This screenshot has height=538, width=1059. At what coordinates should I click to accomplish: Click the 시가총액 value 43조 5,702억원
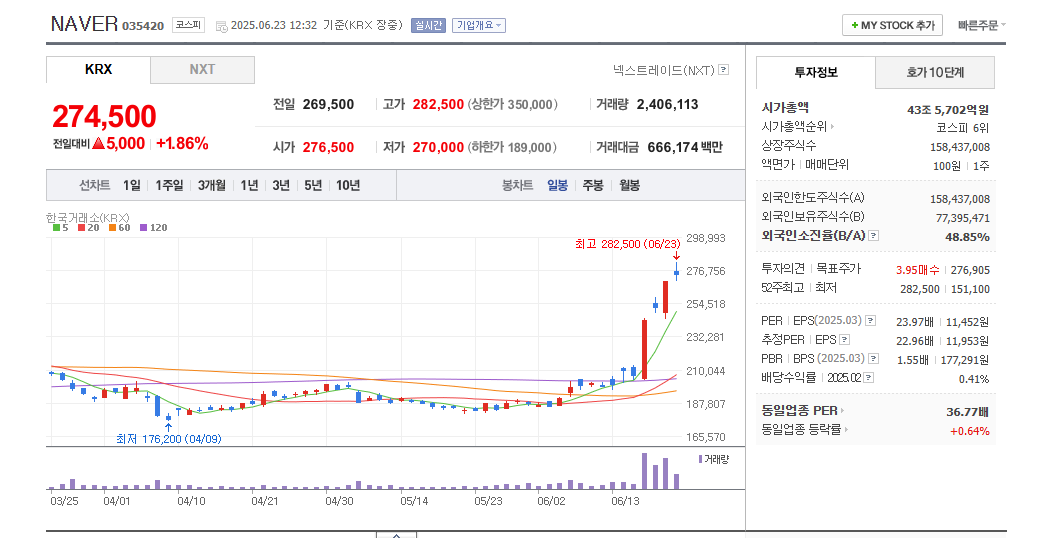948,109
